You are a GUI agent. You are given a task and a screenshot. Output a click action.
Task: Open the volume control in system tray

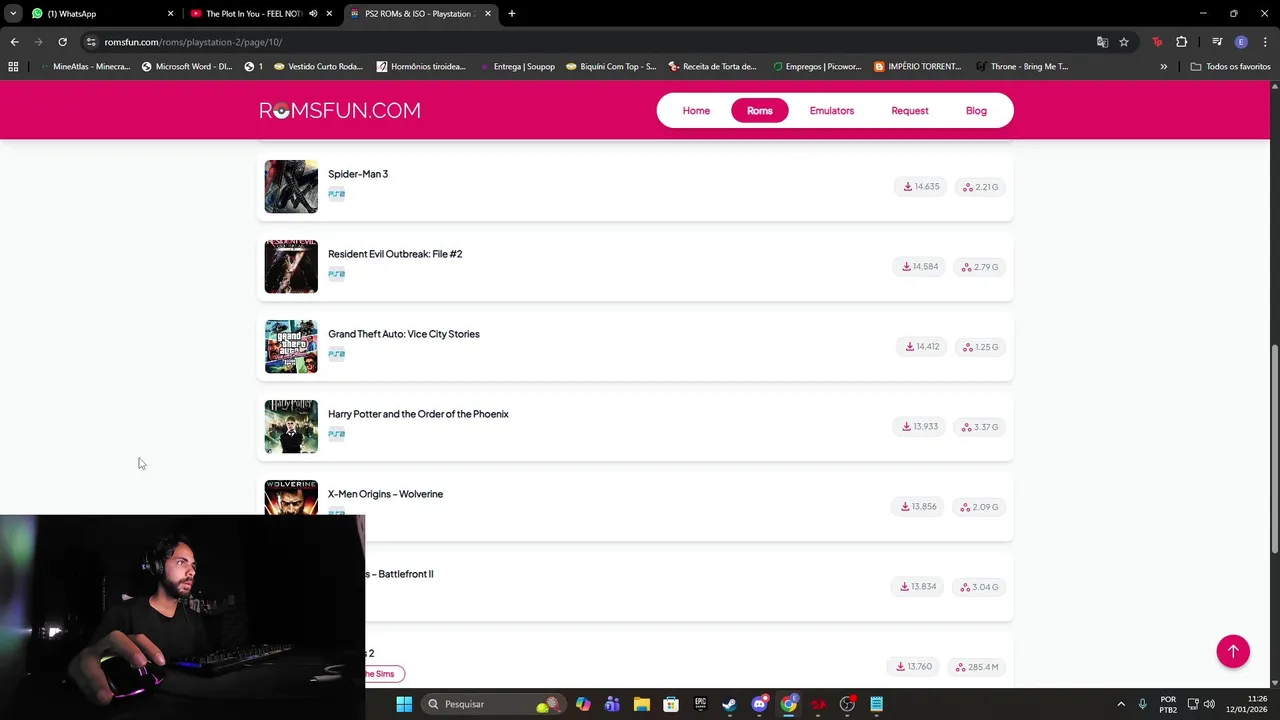pyautogui.click(x=1210, y=704)
